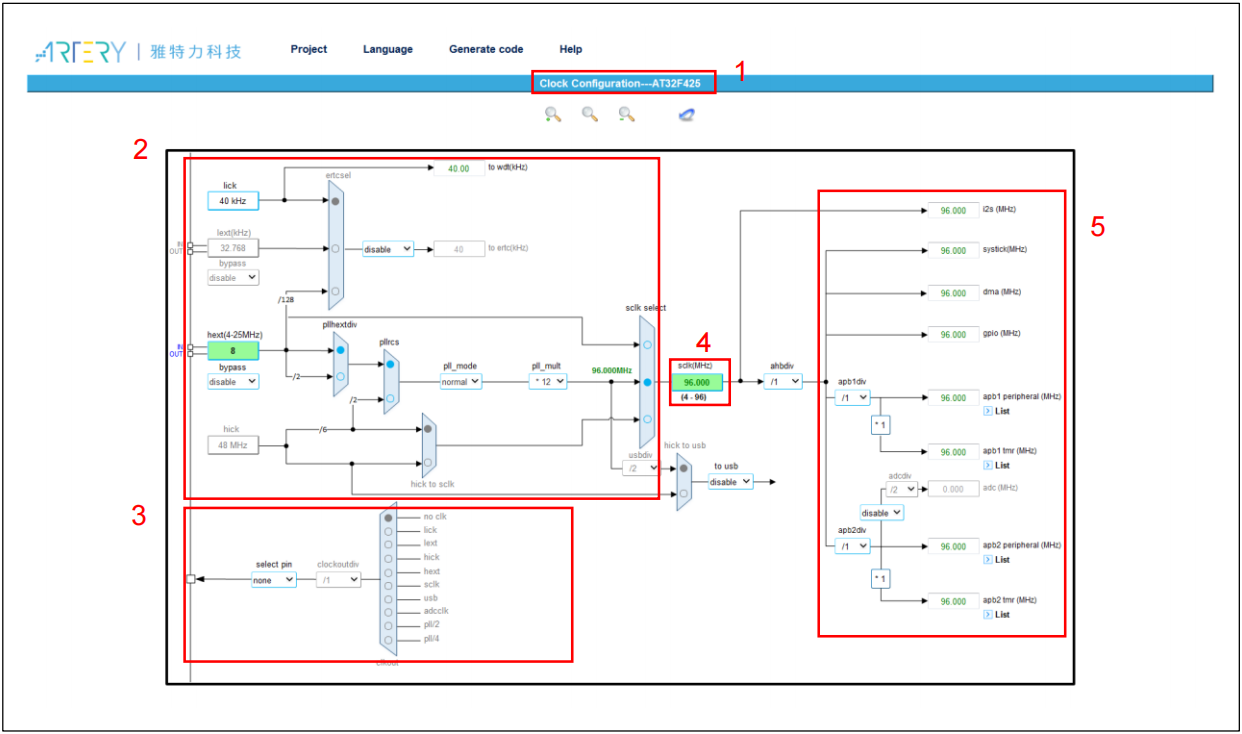Select the top radio in sclk select mux

pyautogui.click(x=647, y=345)
